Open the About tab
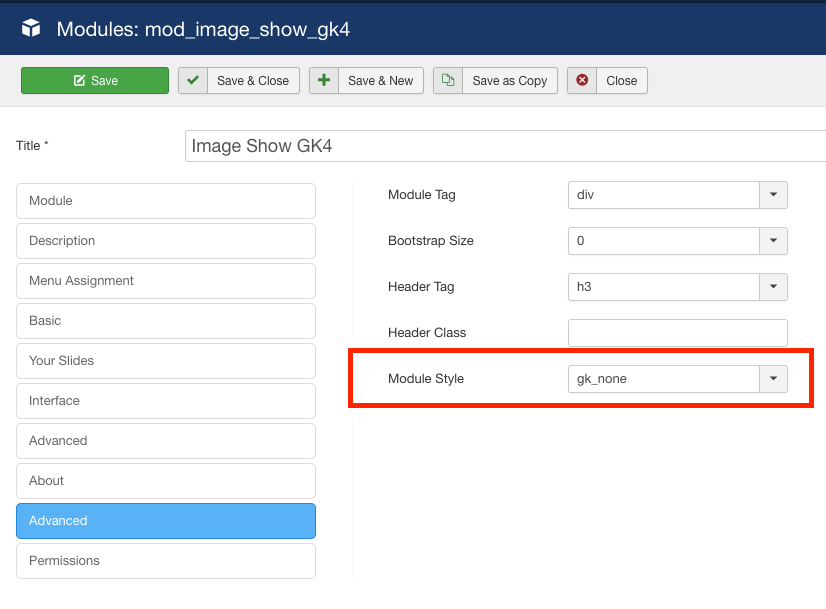This screenshot has height=609, width=826. click(166, 481)
